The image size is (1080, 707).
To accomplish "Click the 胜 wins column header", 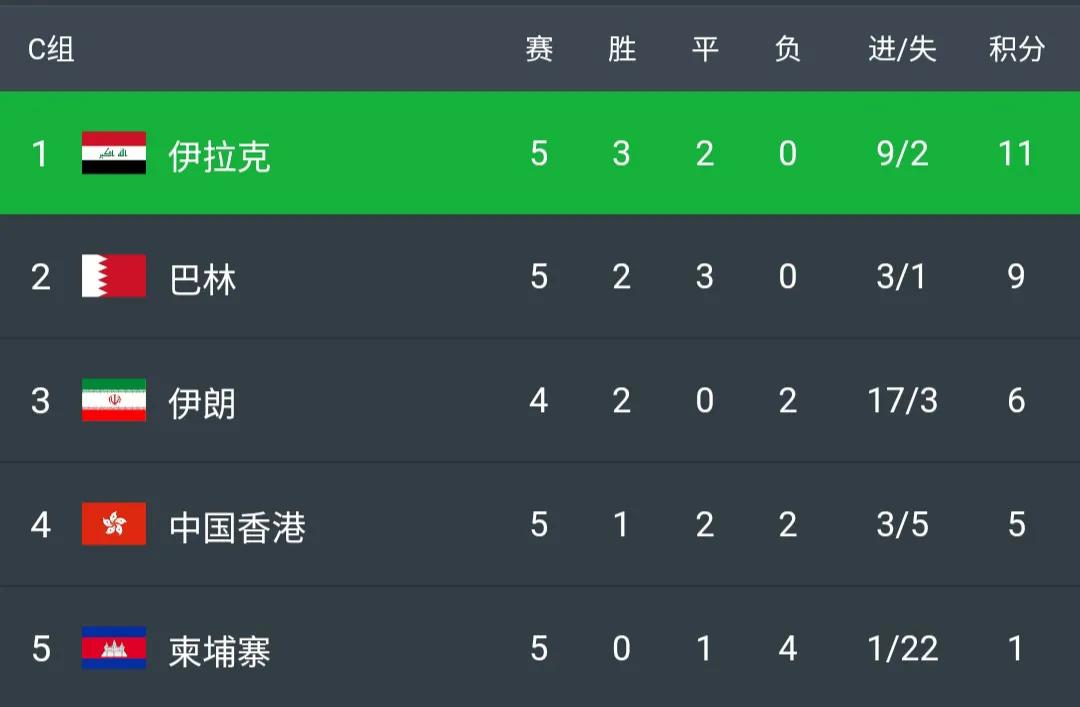I will pos(622,49).
